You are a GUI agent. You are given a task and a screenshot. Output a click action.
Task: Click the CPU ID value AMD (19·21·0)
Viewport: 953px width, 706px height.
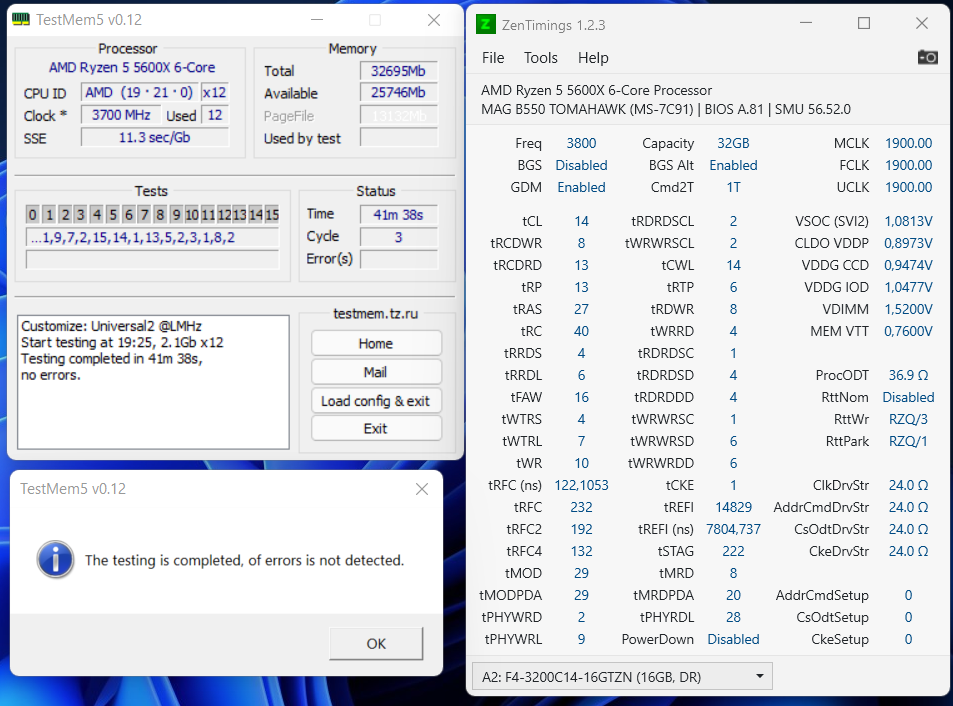pos(139,92)
